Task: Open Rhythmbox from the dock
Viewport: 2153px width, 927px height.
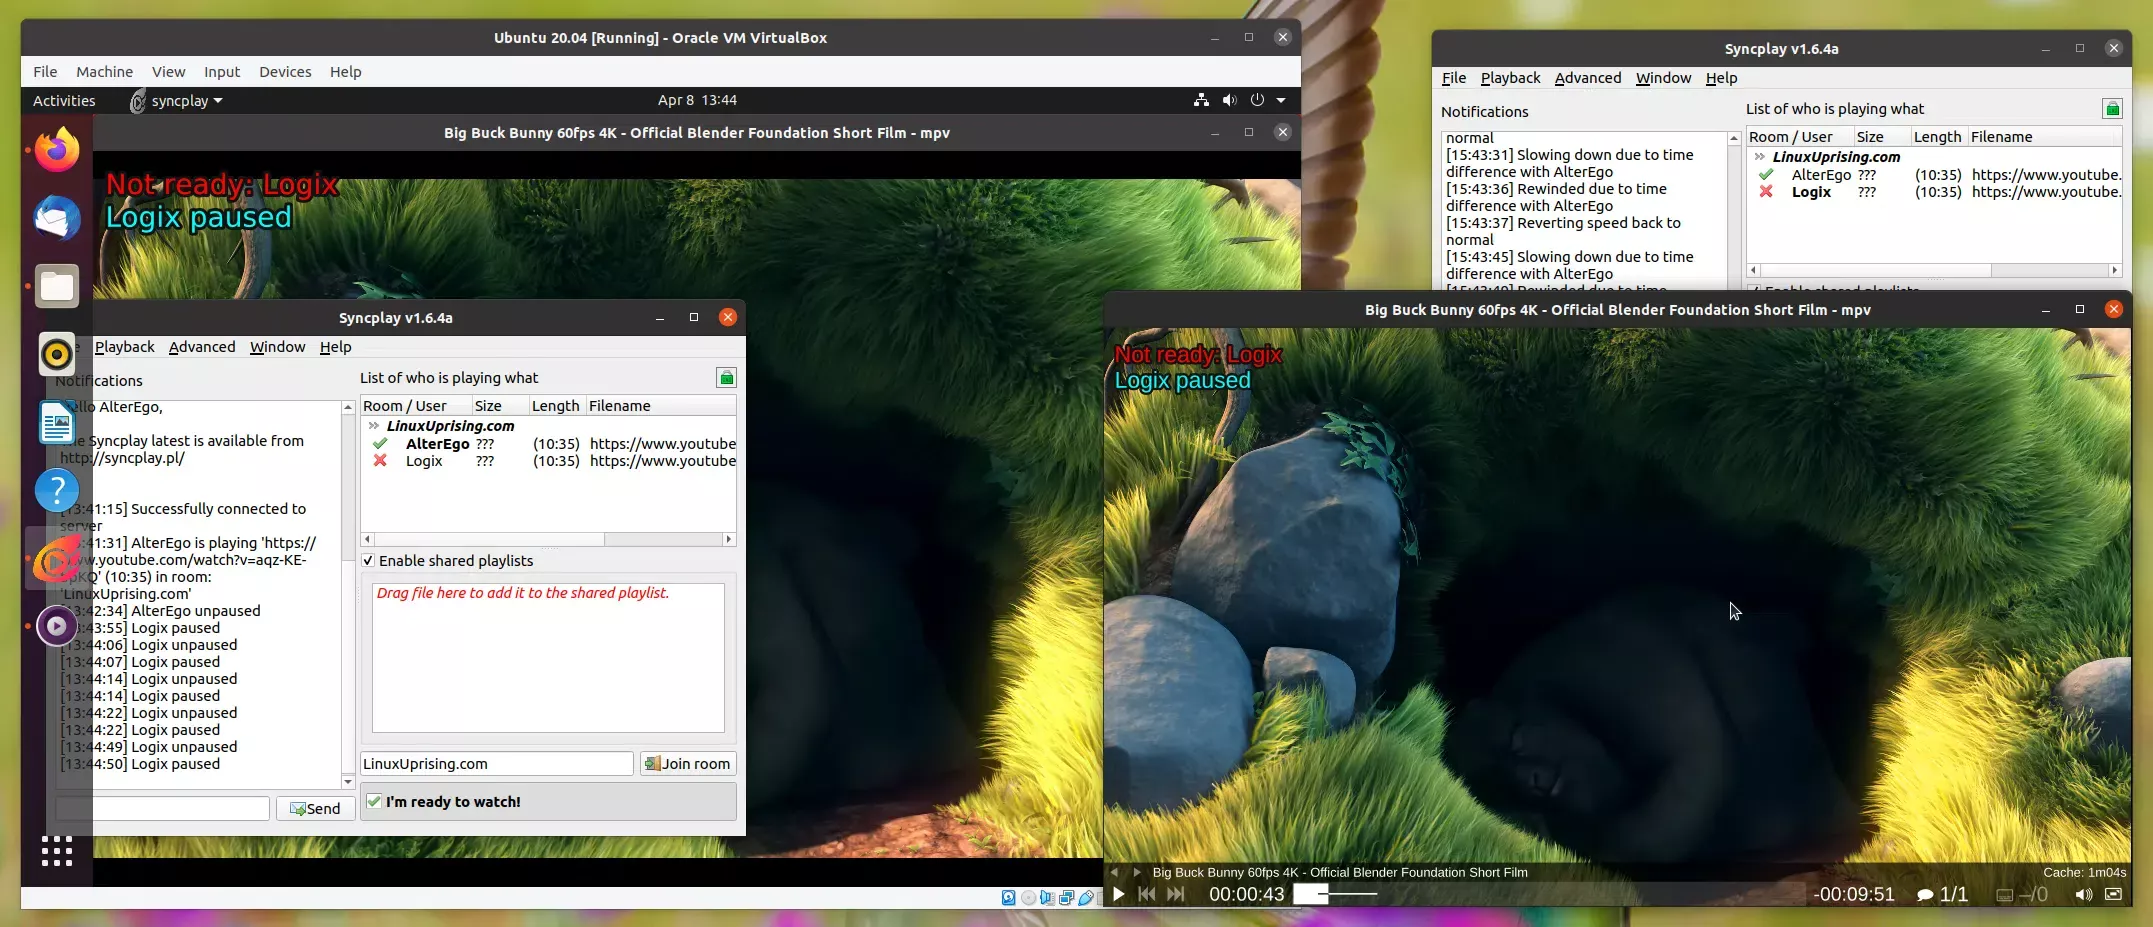Action: (x=57, y=354)
